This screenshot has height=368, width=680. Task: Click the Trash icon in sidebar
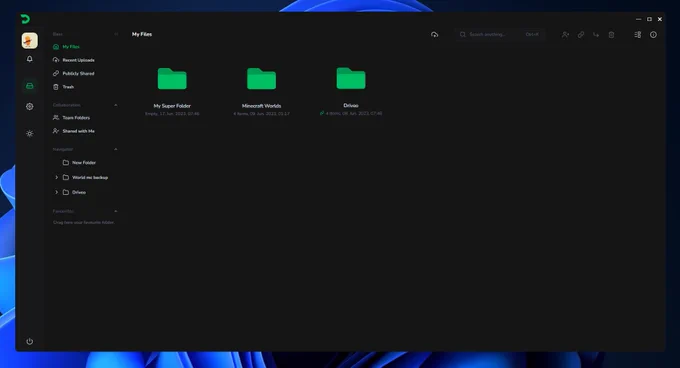pos(56,87)
